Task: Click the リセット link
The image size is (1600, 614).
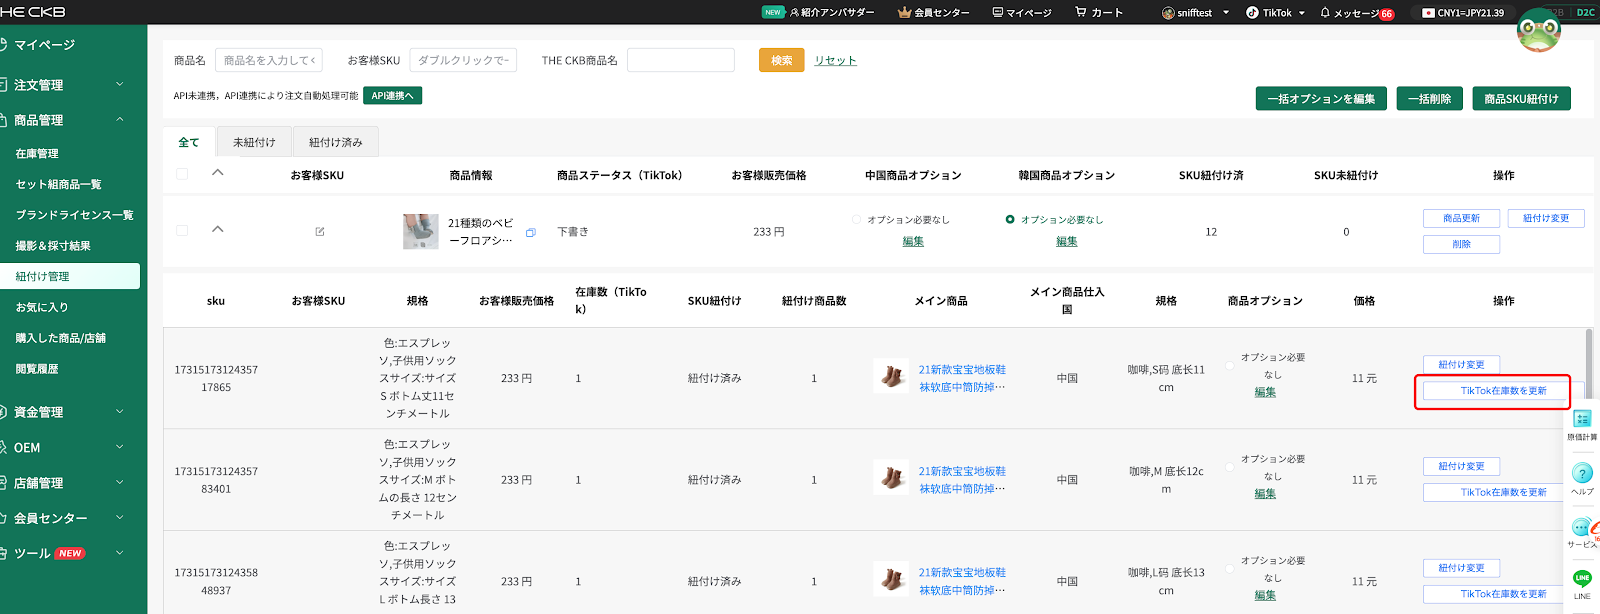Action: [x=835, y=61]
